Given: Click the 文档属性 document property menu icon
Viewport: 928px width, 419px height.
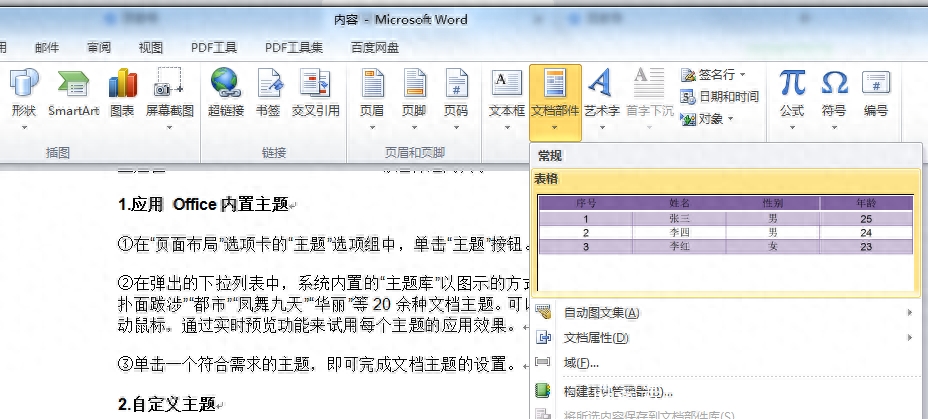Looking at the screenshot, I should 543,337.
